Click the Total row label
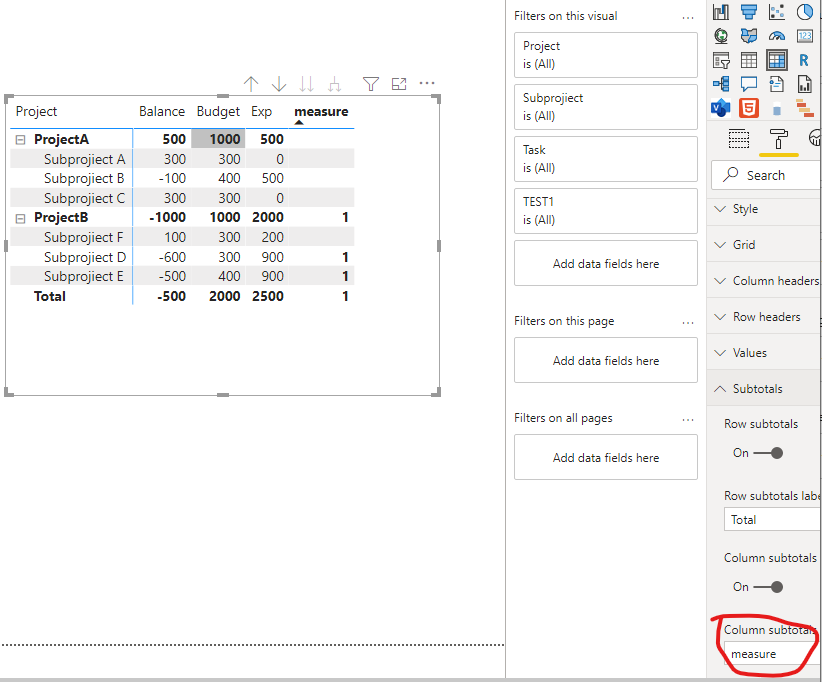The image size is (822, 682). coord(50,297)
